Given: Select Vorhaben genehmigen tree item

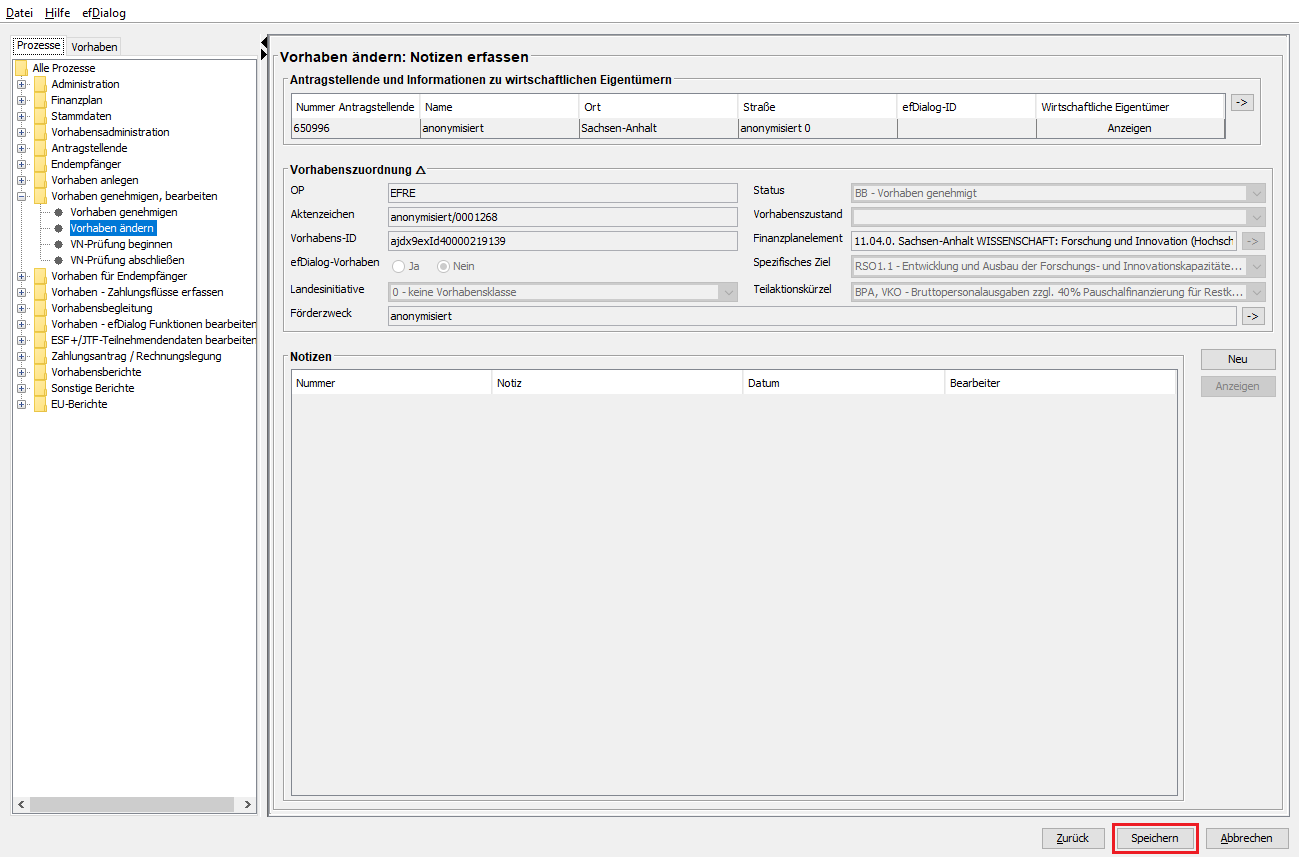Looking at the screenshot, I should pyautogui.click(x=123, y=212).
